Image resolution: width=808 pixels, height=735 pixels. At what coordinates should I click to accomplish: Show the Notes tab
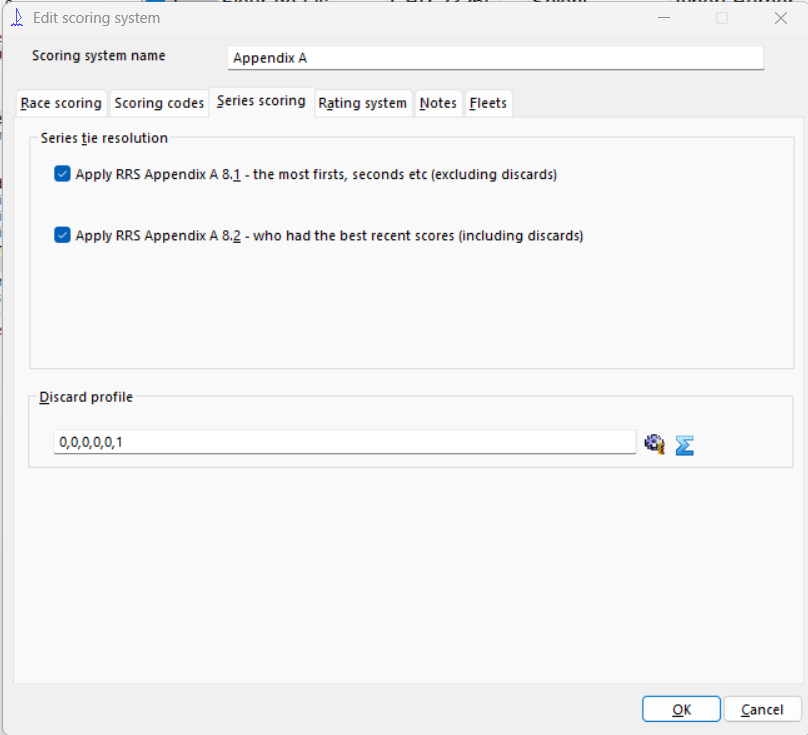coord(438,103)
